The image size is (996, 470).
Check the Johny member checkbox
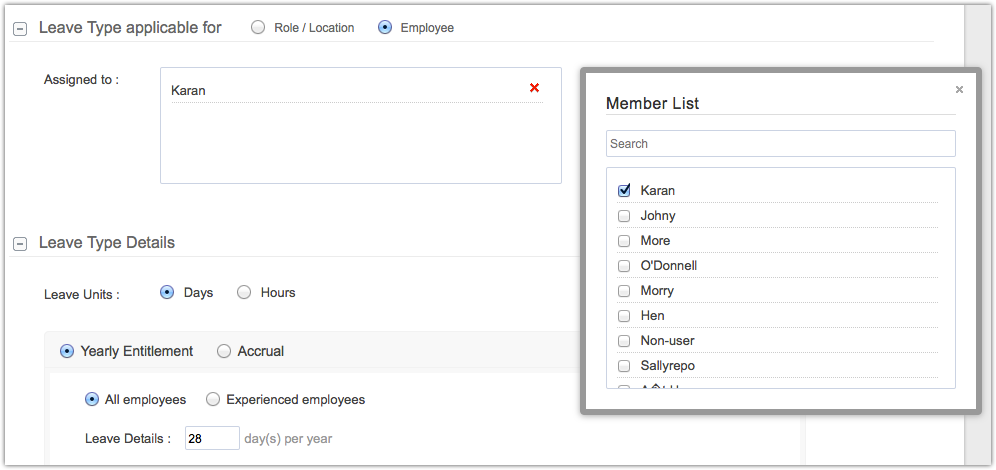[x=624, y=215]
